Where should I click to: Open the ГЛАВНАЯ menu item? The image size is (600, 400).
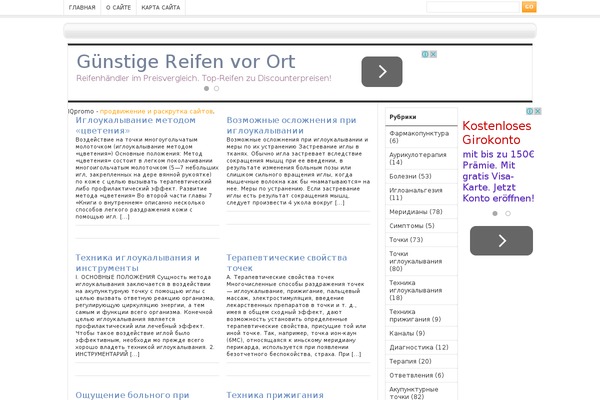click(82, 7)
